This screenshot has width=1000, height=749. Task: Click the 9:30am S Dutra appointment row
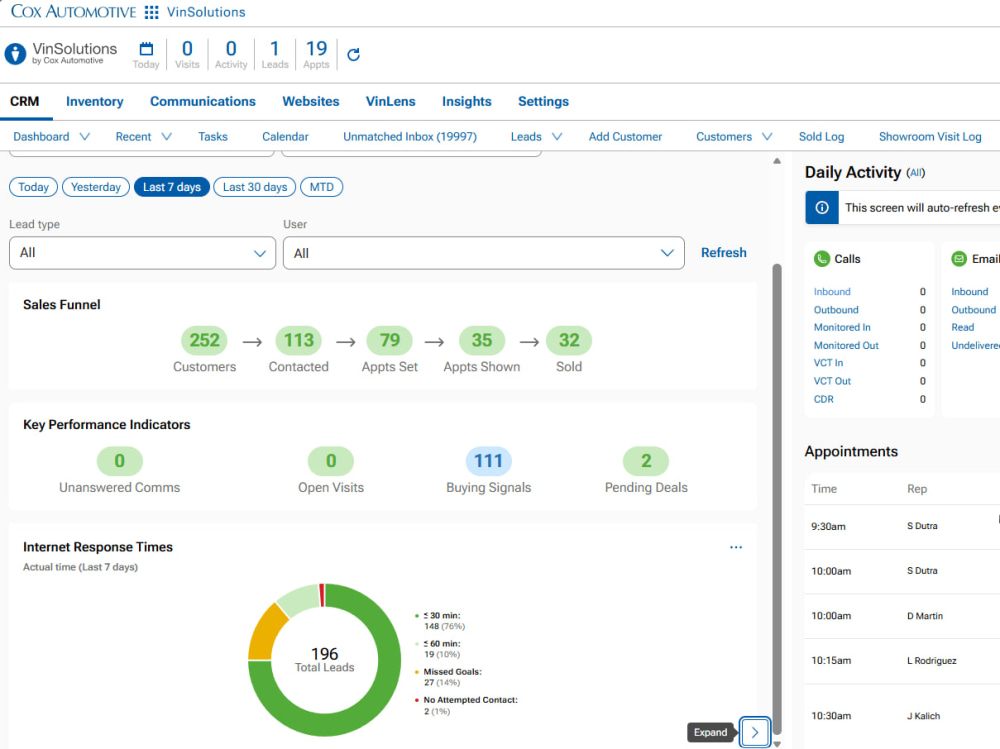[x=902, y=526]
